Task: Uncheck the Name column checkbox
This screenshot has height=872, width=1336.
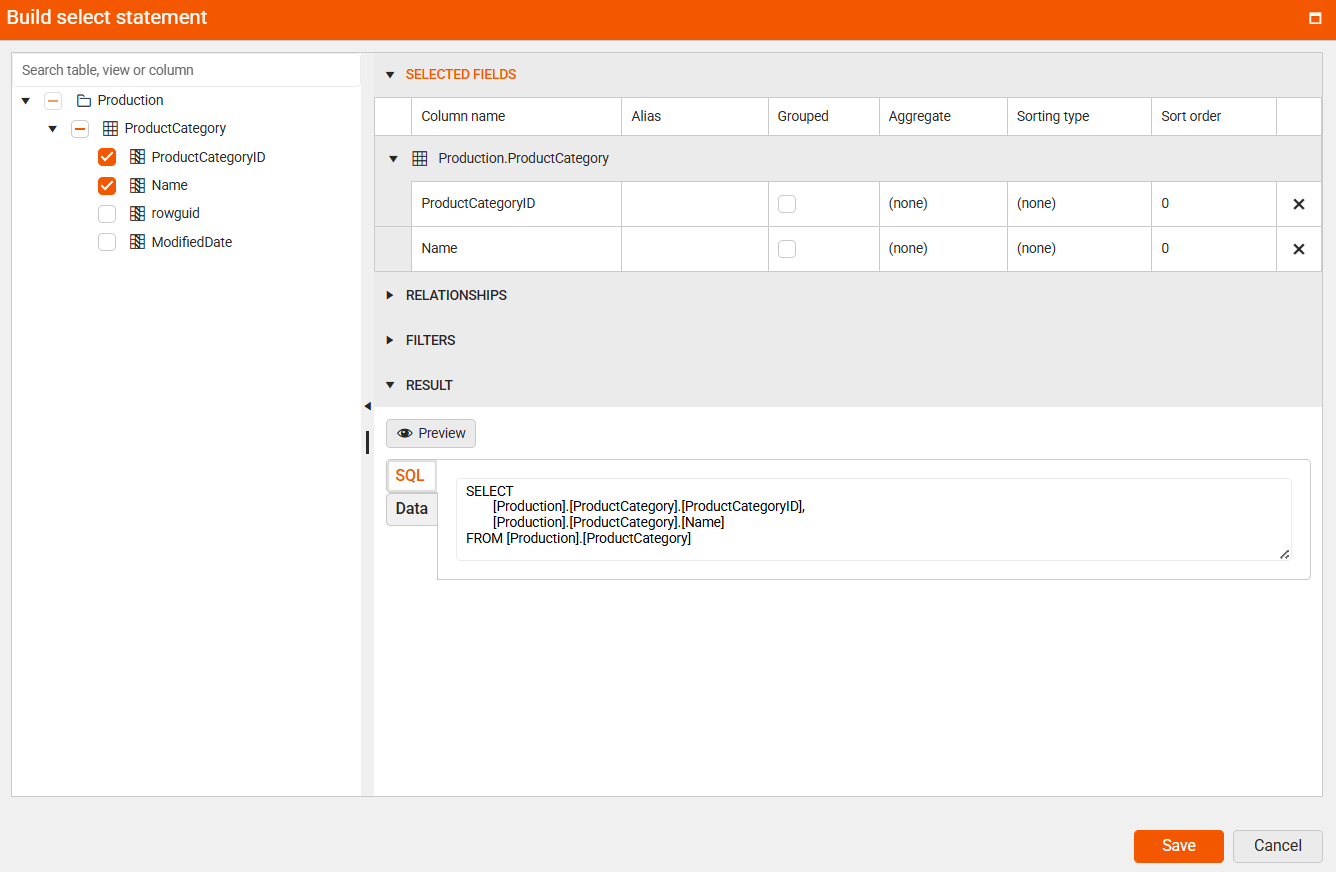Action: 107,185
